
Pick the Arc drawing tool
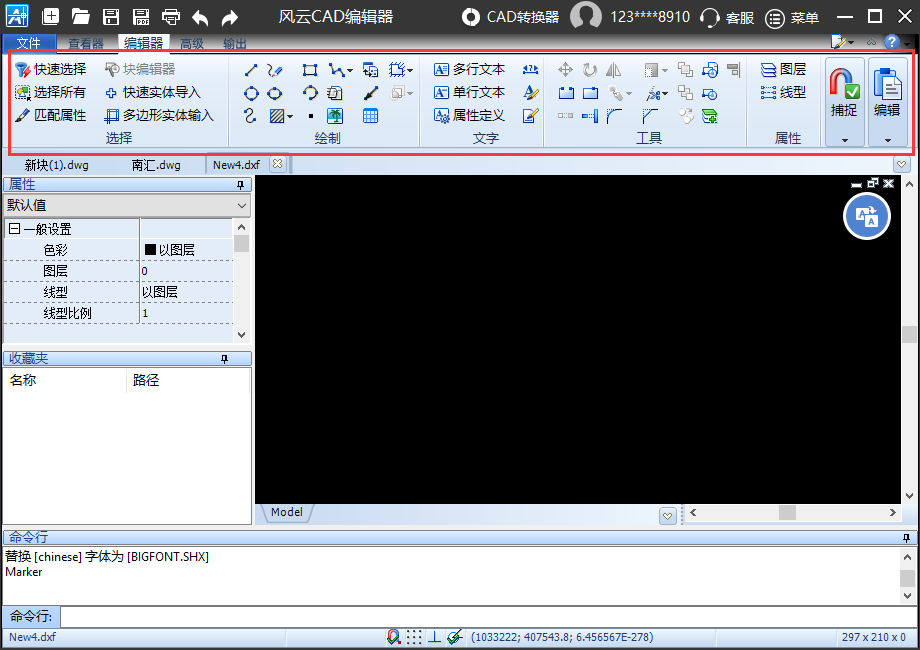point(310,93)
